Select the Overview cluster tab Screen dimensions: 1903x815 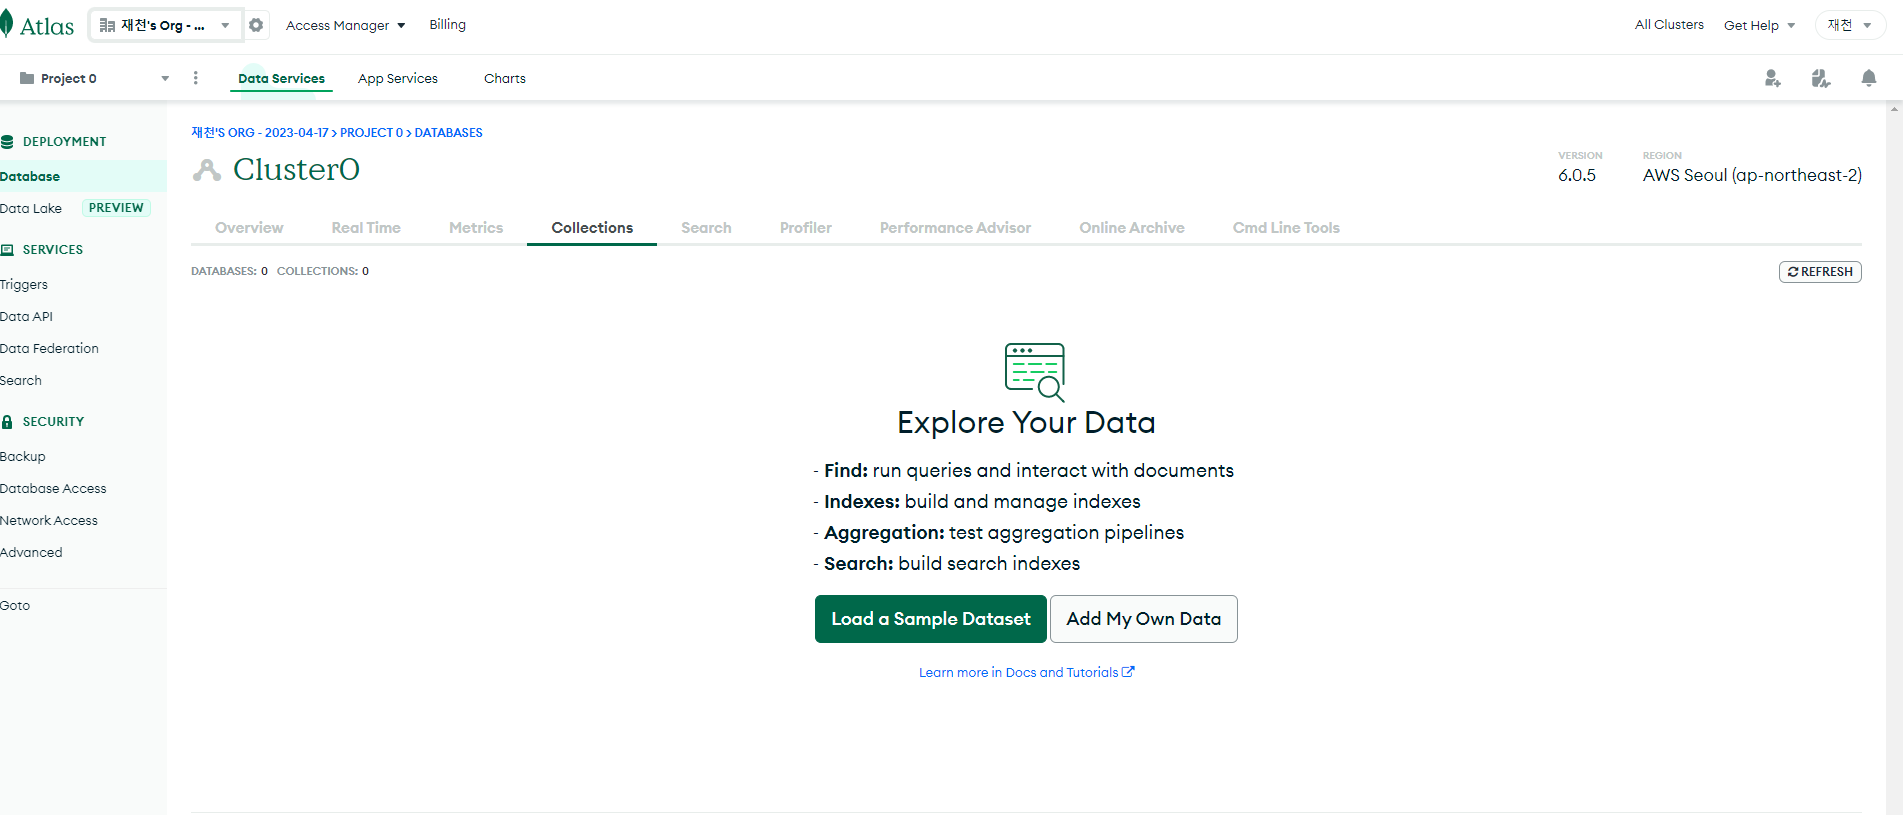[249, 228]
